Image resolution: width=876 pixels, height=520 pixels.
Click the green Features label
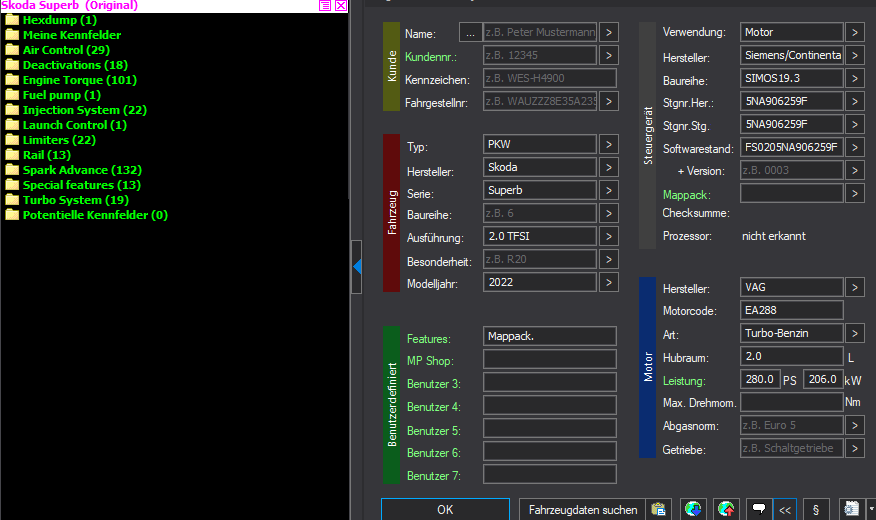[429, 339]
